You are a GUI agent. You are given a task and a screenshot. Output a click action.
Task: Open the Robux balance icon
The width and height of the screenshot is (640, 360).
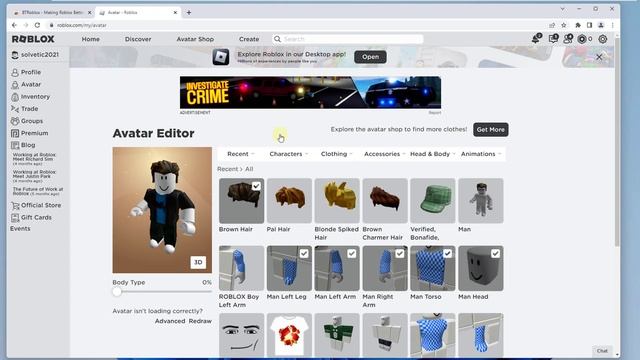pos(582,39)
